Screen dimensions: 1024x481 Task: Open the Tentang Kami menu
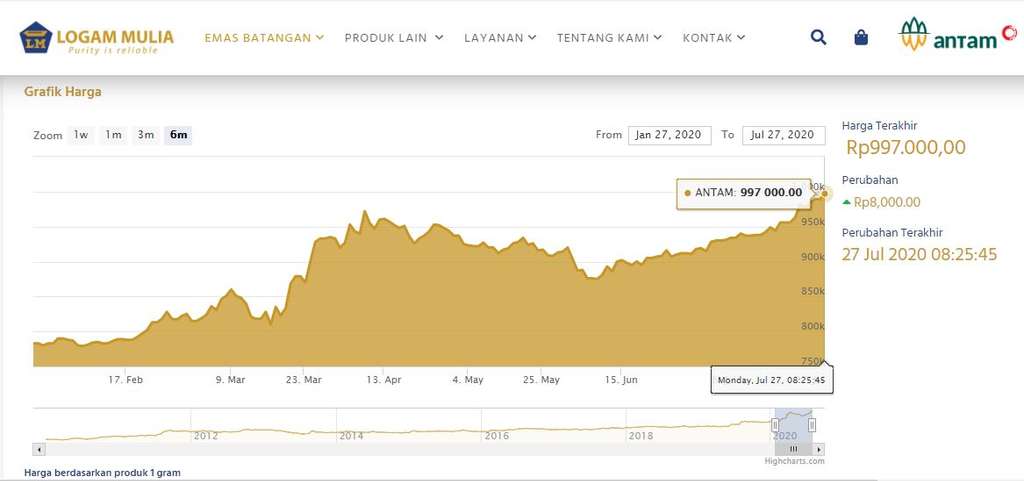click(609, 38)
